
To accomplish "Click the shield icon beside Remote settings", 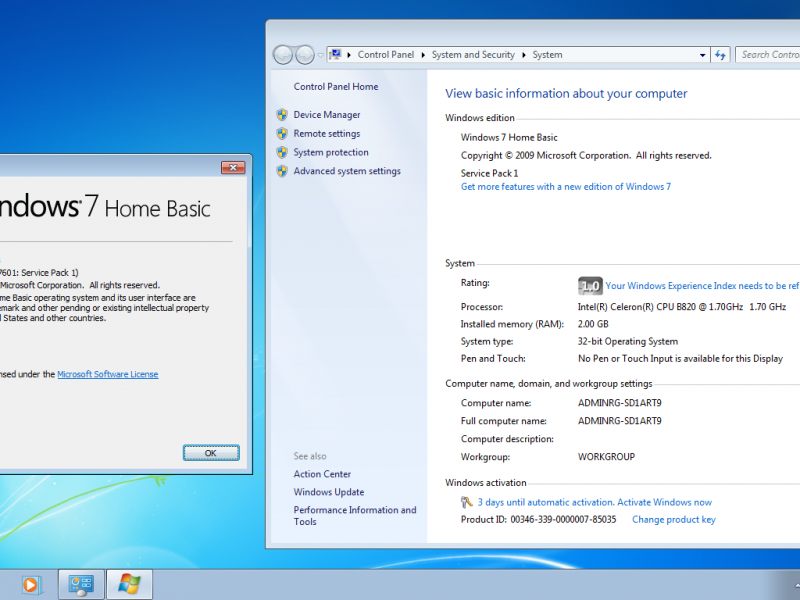I will click(282, 134).
